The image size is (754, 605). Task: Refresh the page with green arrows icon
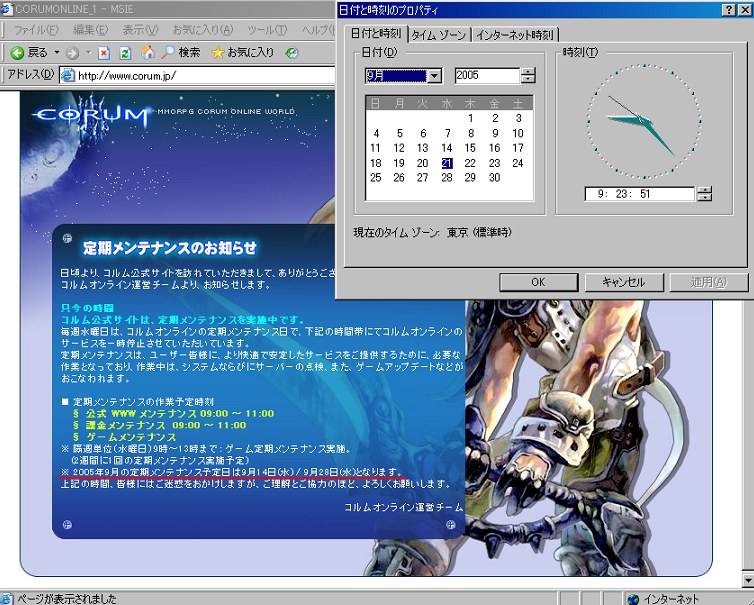coord(125,53)
